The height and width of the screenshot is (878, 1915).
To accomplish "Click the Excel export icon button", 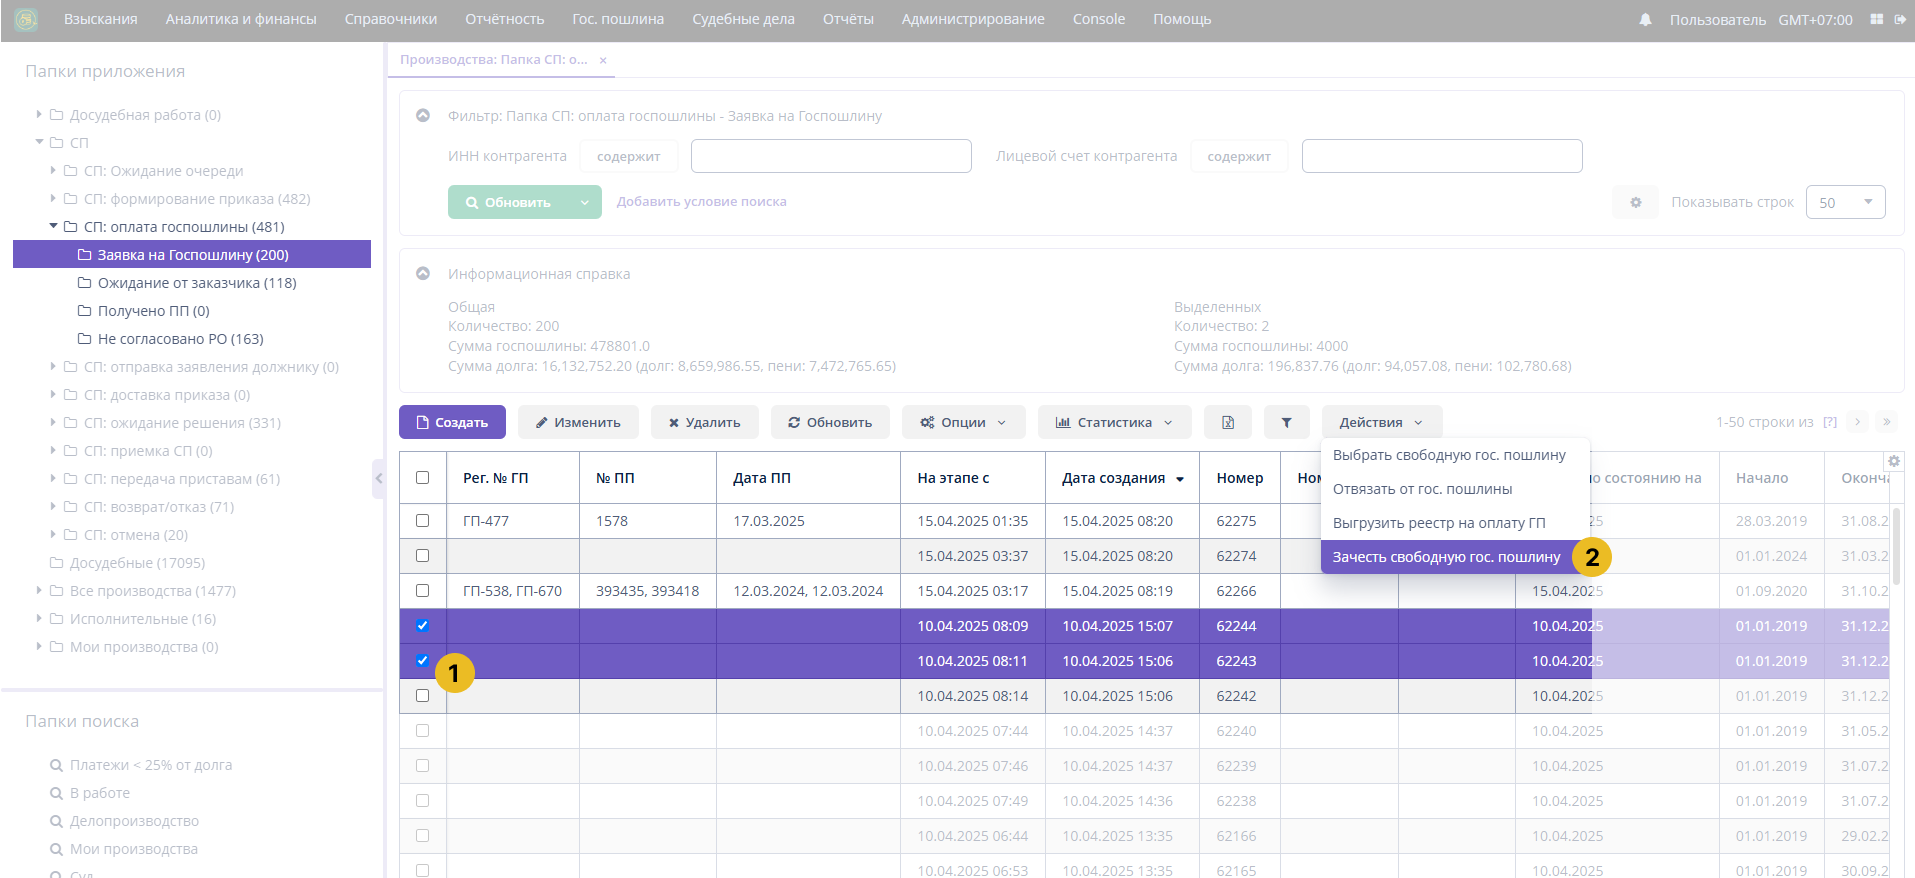I will tap(1228, 423).
